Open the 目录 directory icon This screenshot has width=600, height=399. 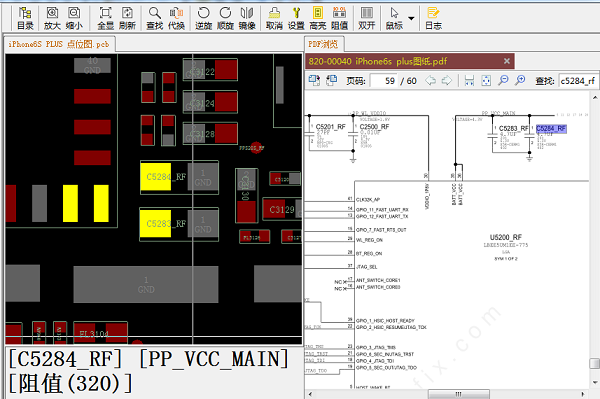(x=25, y=18)
